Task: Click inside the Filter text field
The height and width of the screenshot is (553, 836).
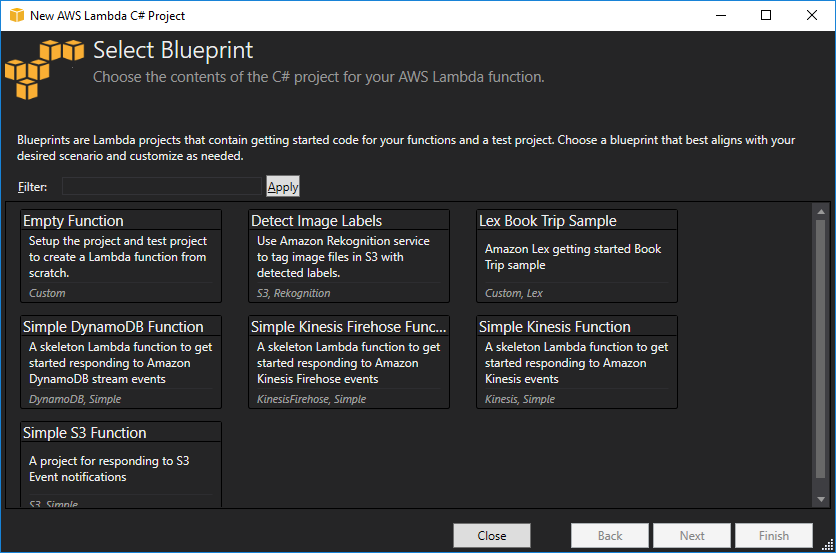Action: [x=161, y=186]
